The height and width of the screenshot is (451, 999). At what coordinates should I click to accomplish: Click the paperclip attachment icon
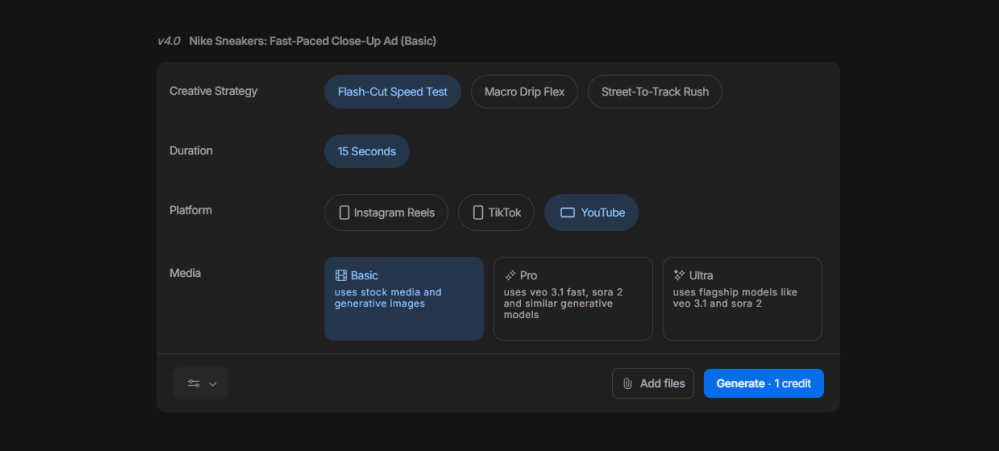(627, 383)
